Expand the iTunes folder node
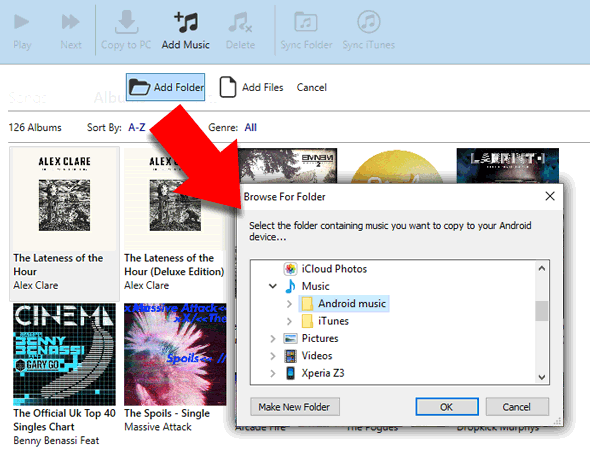The height and width of the screenshot is (452, 590). click(x=289, y=321)
